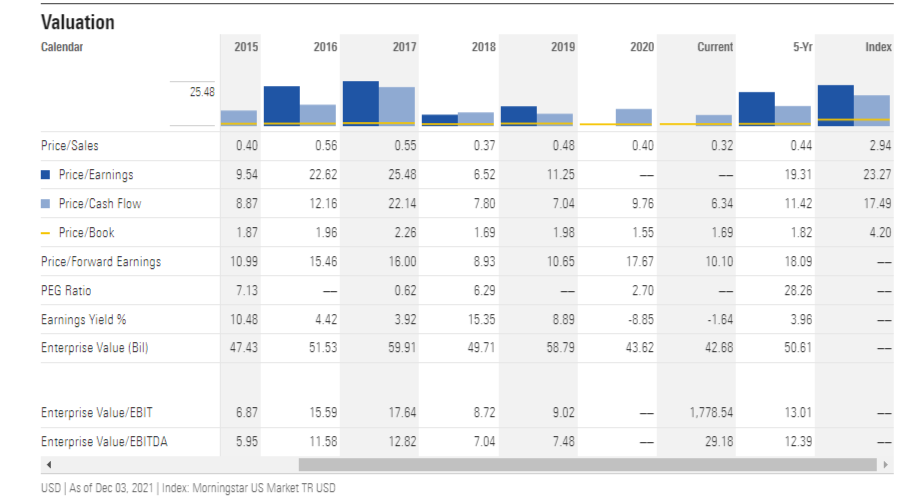Click the Calendar header label
This screenshot has height=497, width=908.
click(62, 47)
